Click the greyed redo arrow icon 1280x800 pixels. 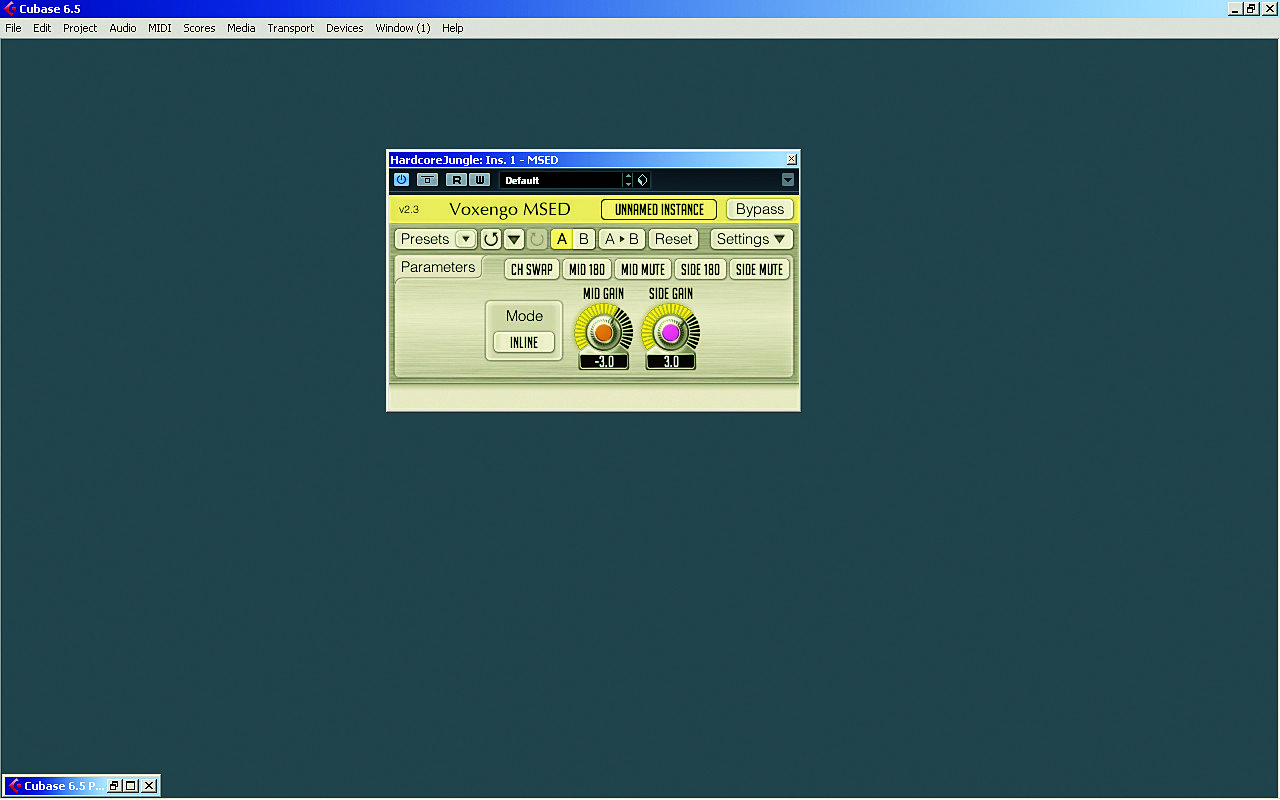coord(537,239)
